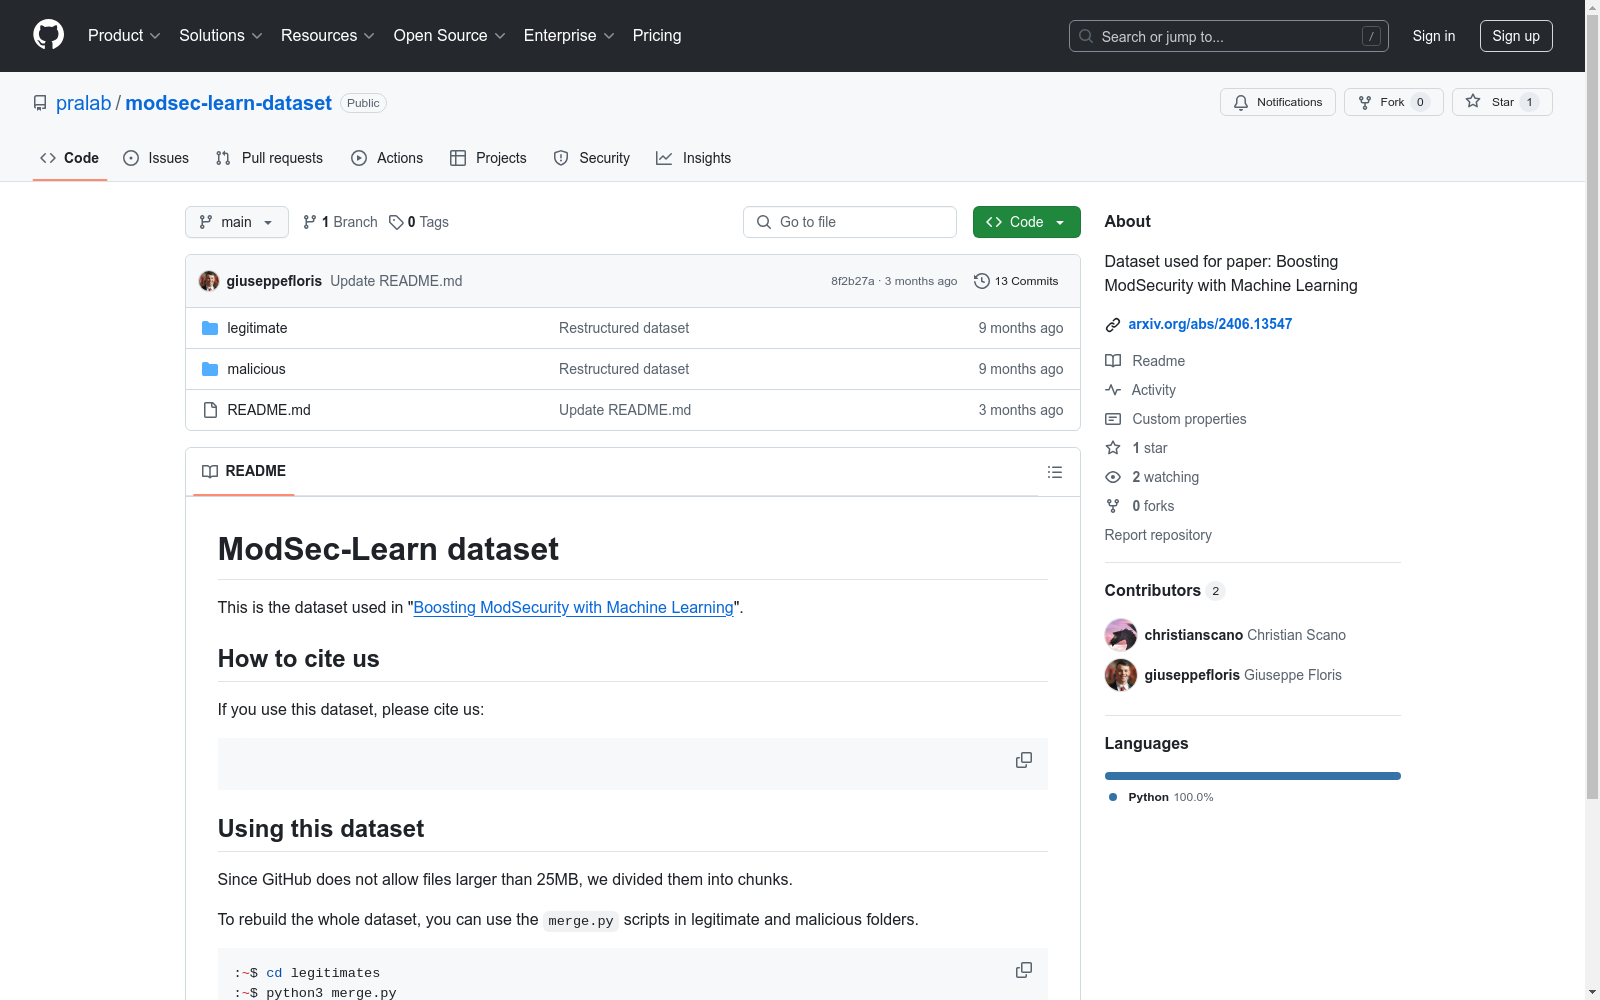Open the Update README.md commit message
This screenshot has width=1600, height=1000.
[396, 281]
